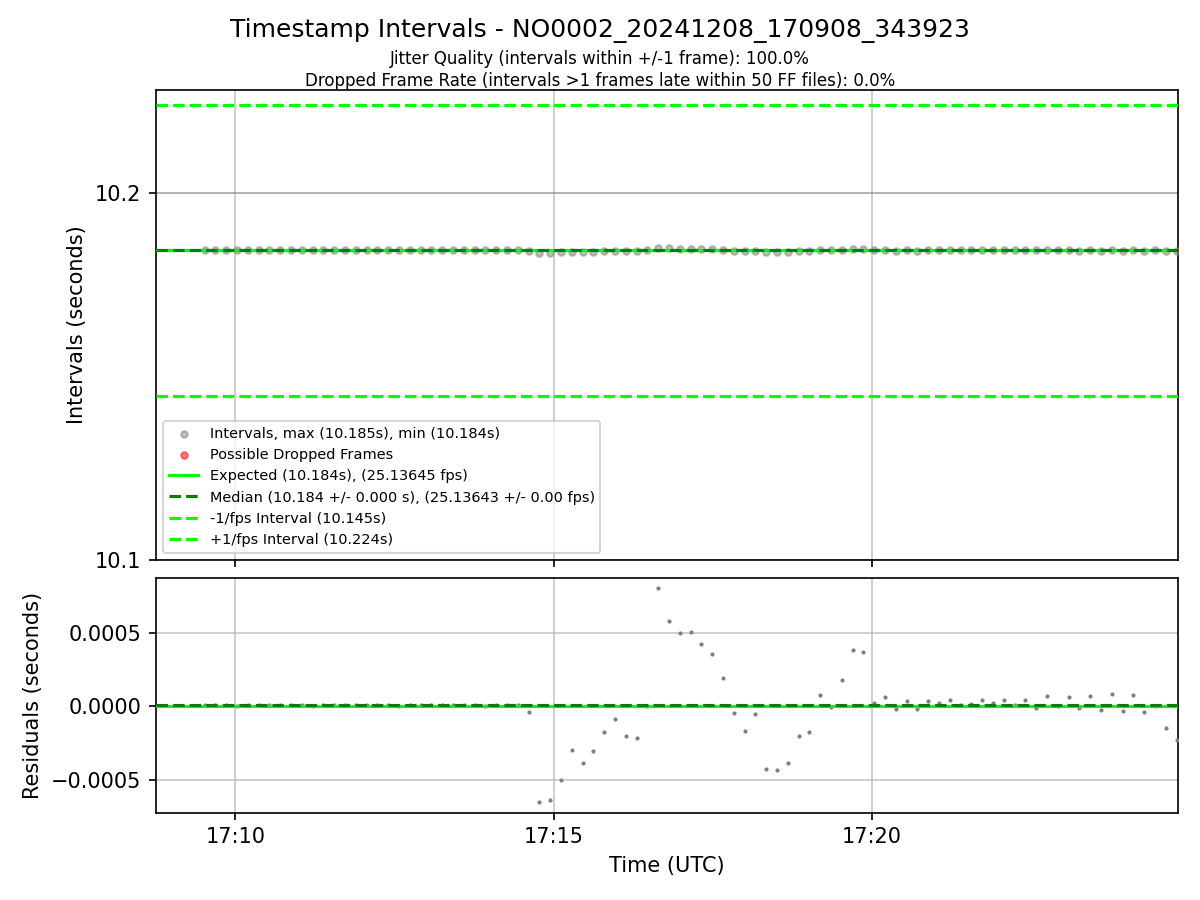The width and height of the screenshot is (1200, 900).
Task: Click the solid green Expected line sample in legend
Action: pos(184,476)
